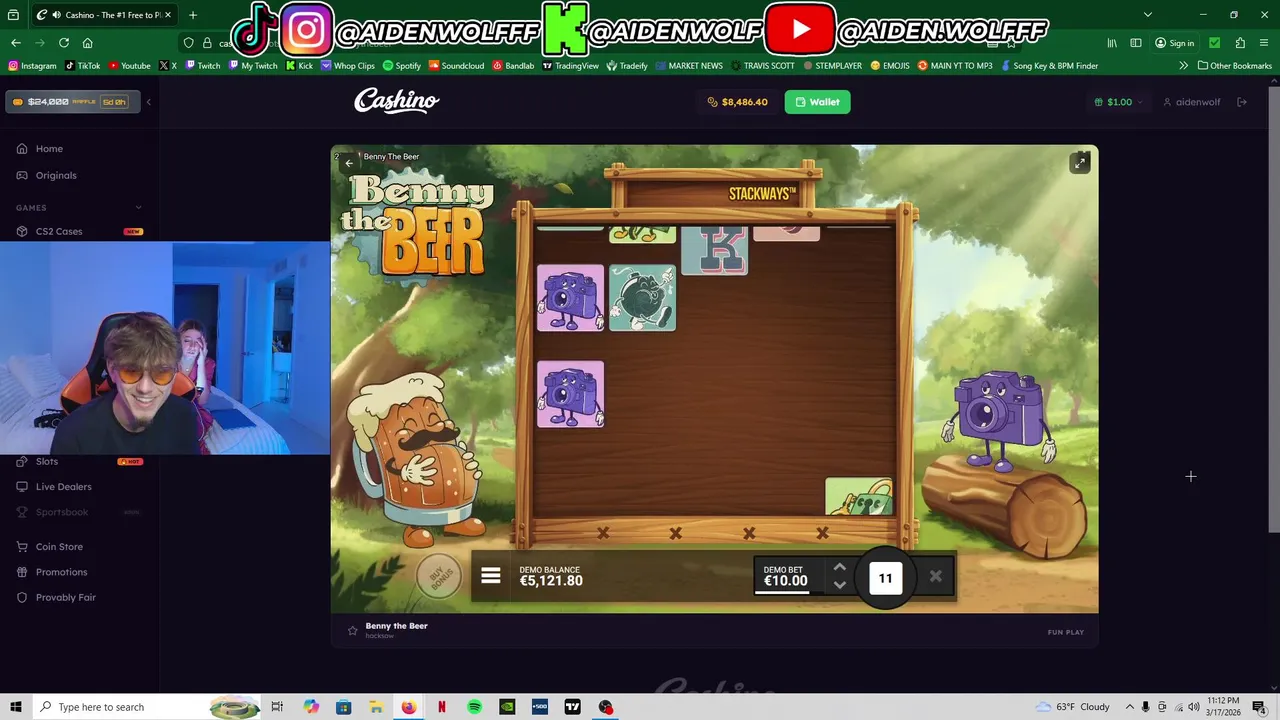Open Netflix from the taskbar
The width and height of the screenshot is (1280, 720).
441,707
